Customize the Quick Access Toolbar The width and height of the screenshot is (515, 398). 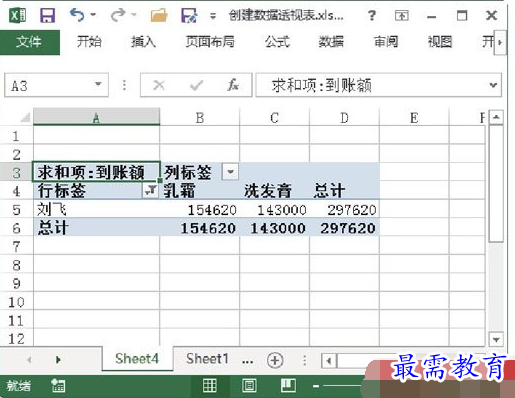pyautogui.click(x=213, y=16)
